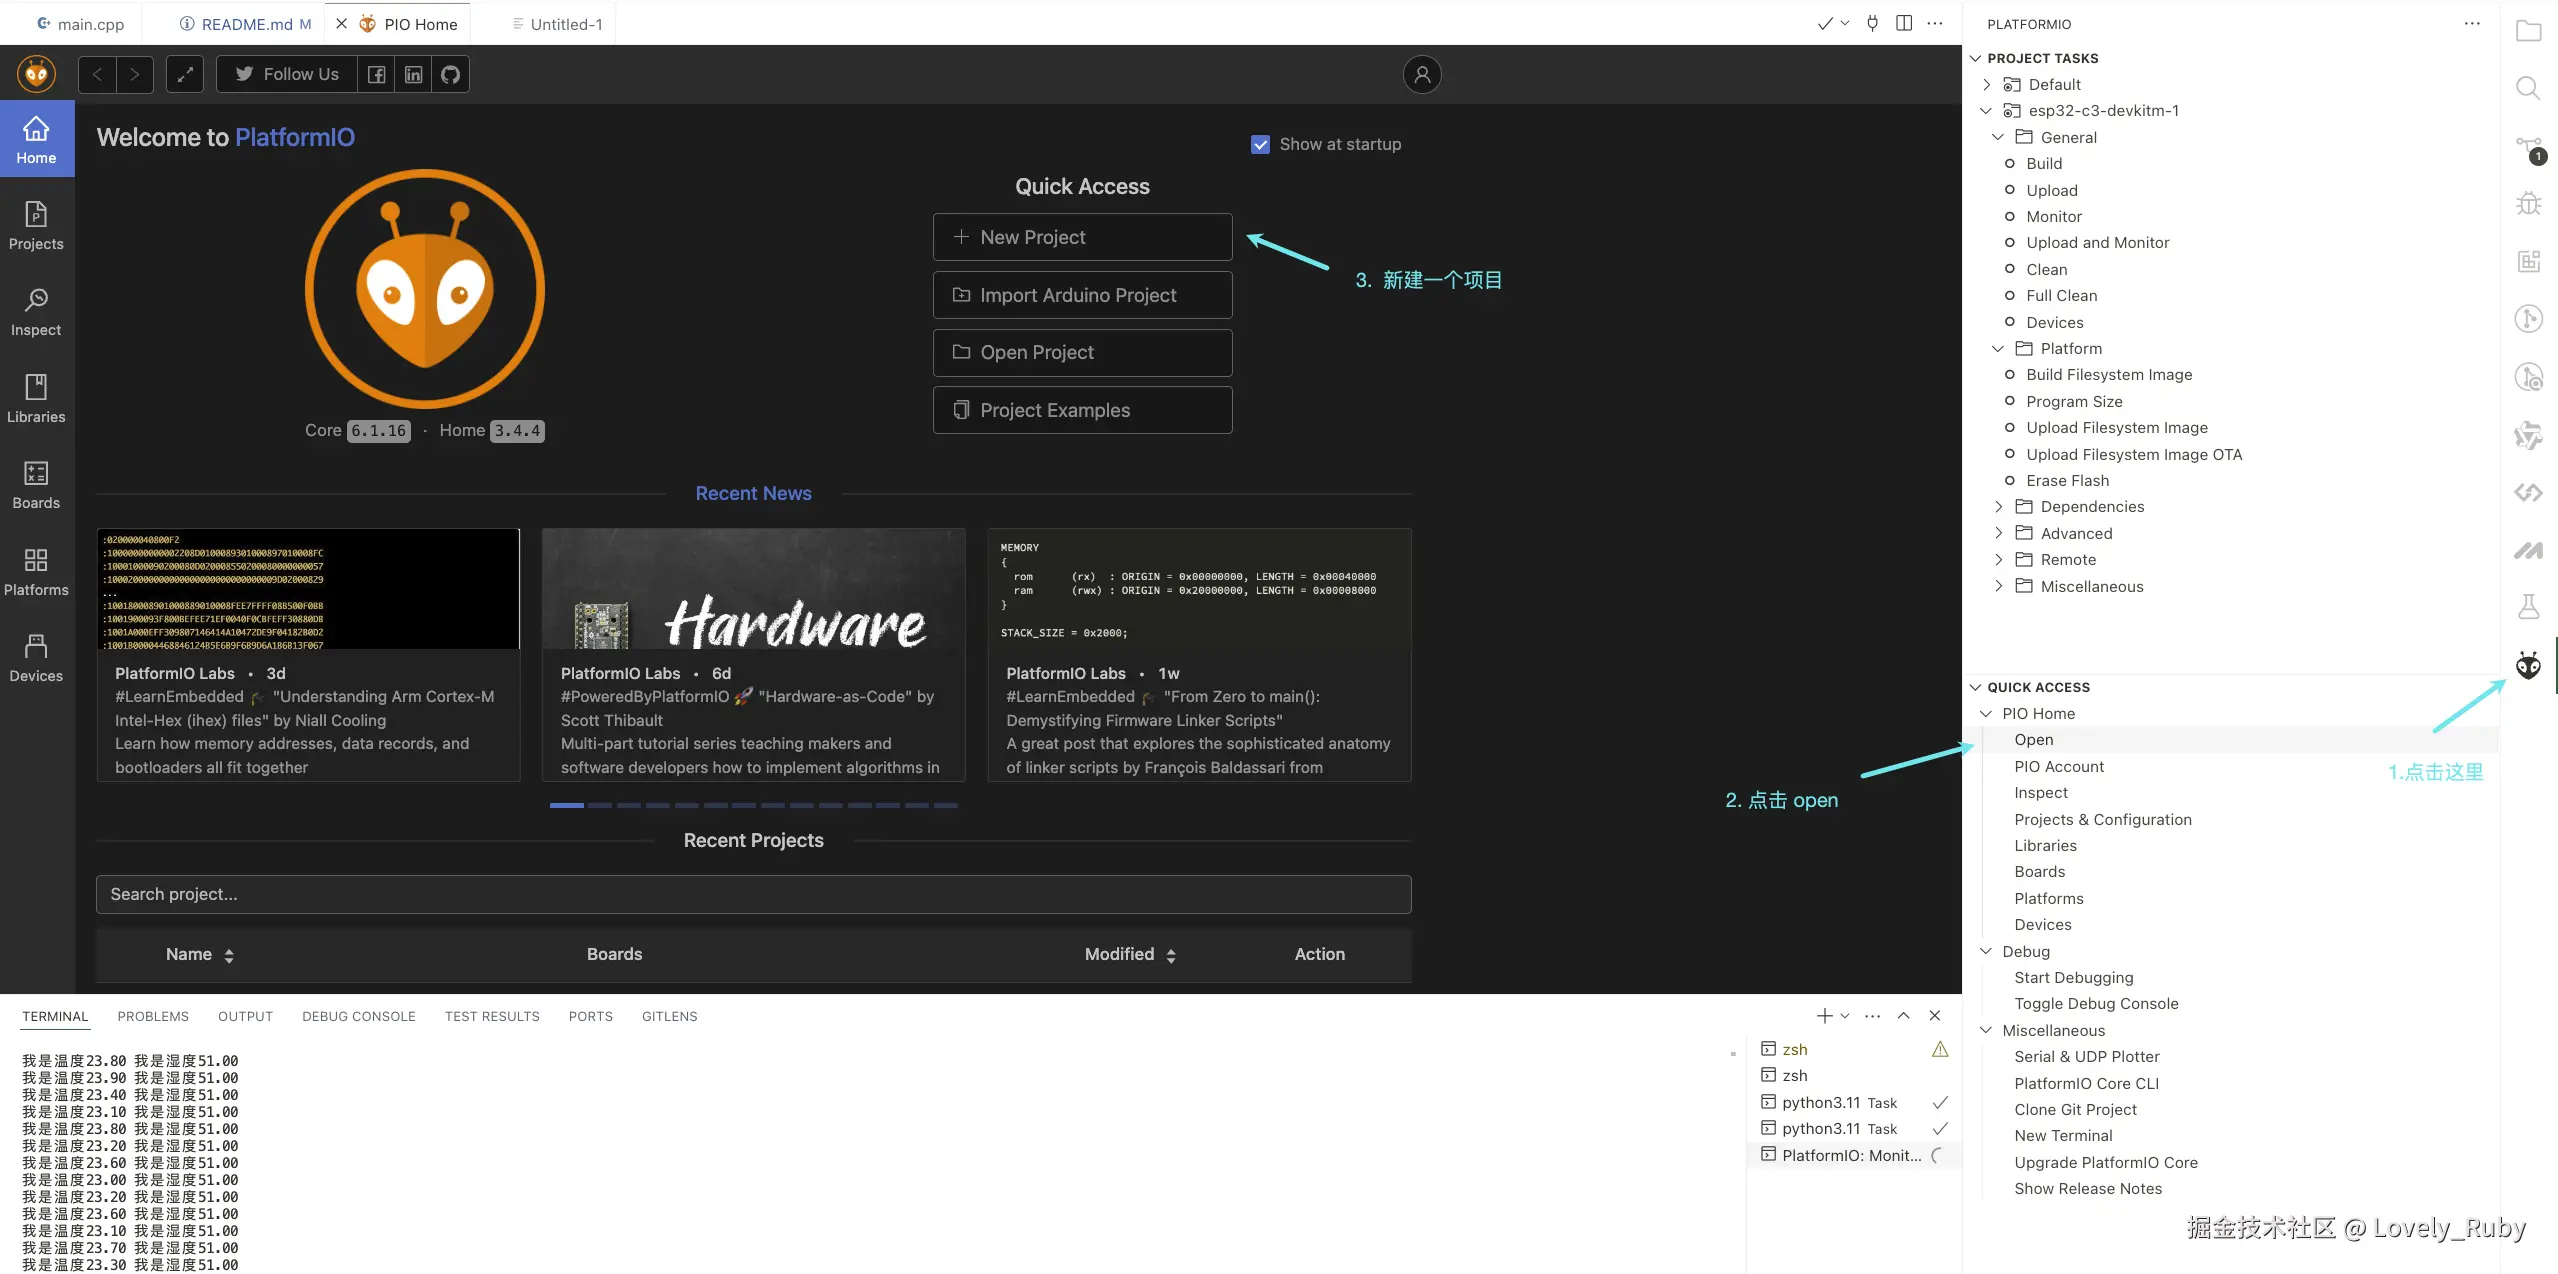
Task: Click Upload and Monitor task
Action: (2097, 243)
